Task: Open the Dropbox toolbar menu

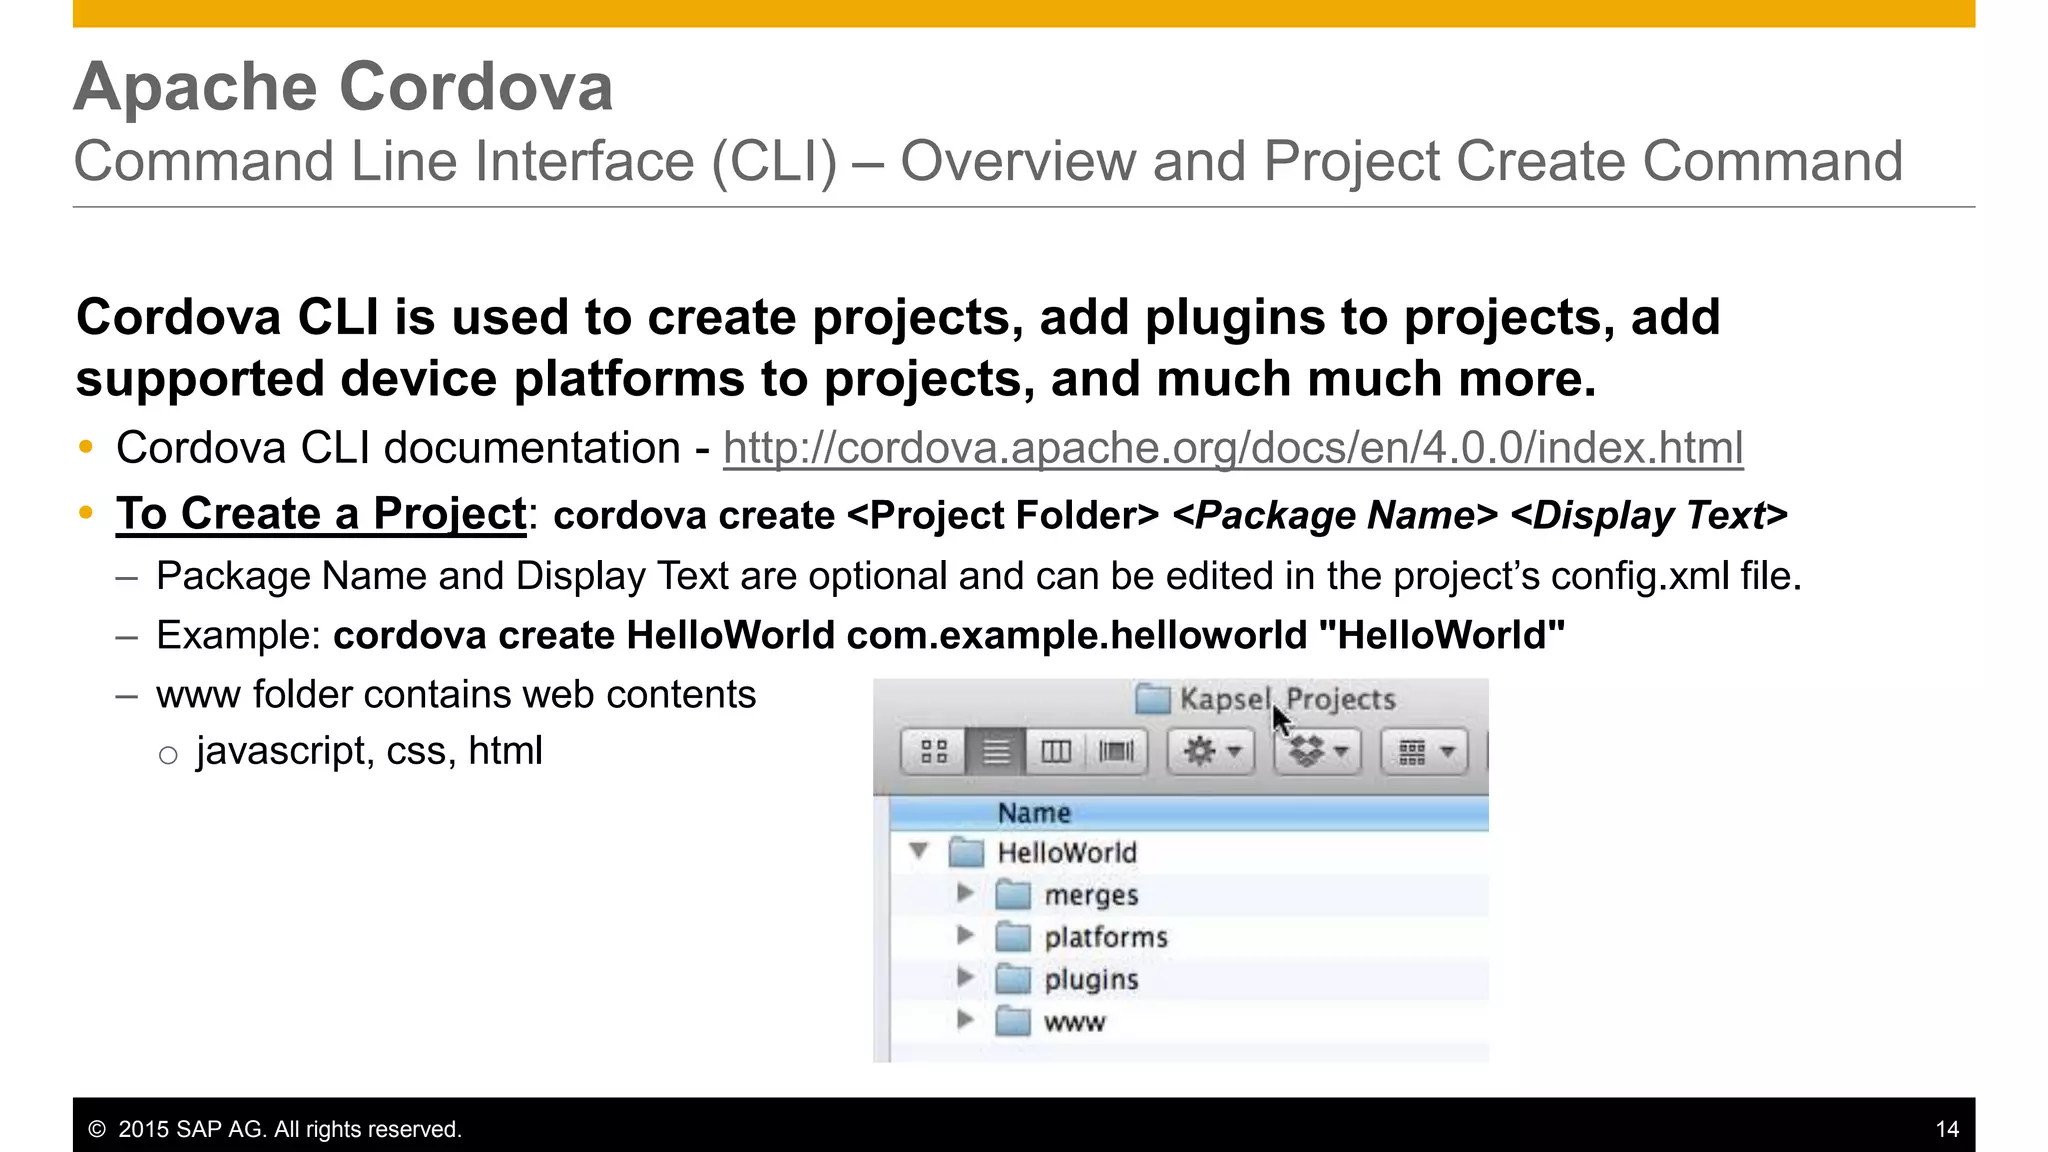Action: pyautogui.click(x=1318, y=751)
